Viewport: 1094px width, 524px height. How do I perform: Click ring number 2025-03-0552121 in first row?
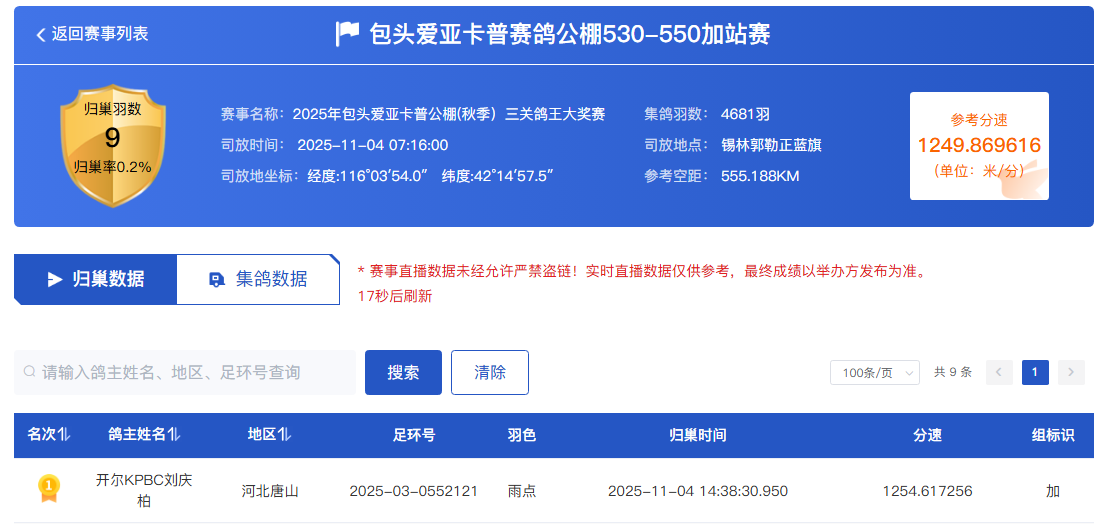pos(413,491)
